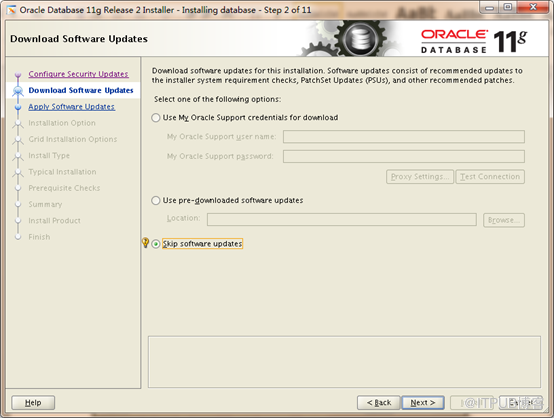The image size is (554, 418).
Task: Click Install Product step
Action: pyautogui.click(x=54, y=220)
